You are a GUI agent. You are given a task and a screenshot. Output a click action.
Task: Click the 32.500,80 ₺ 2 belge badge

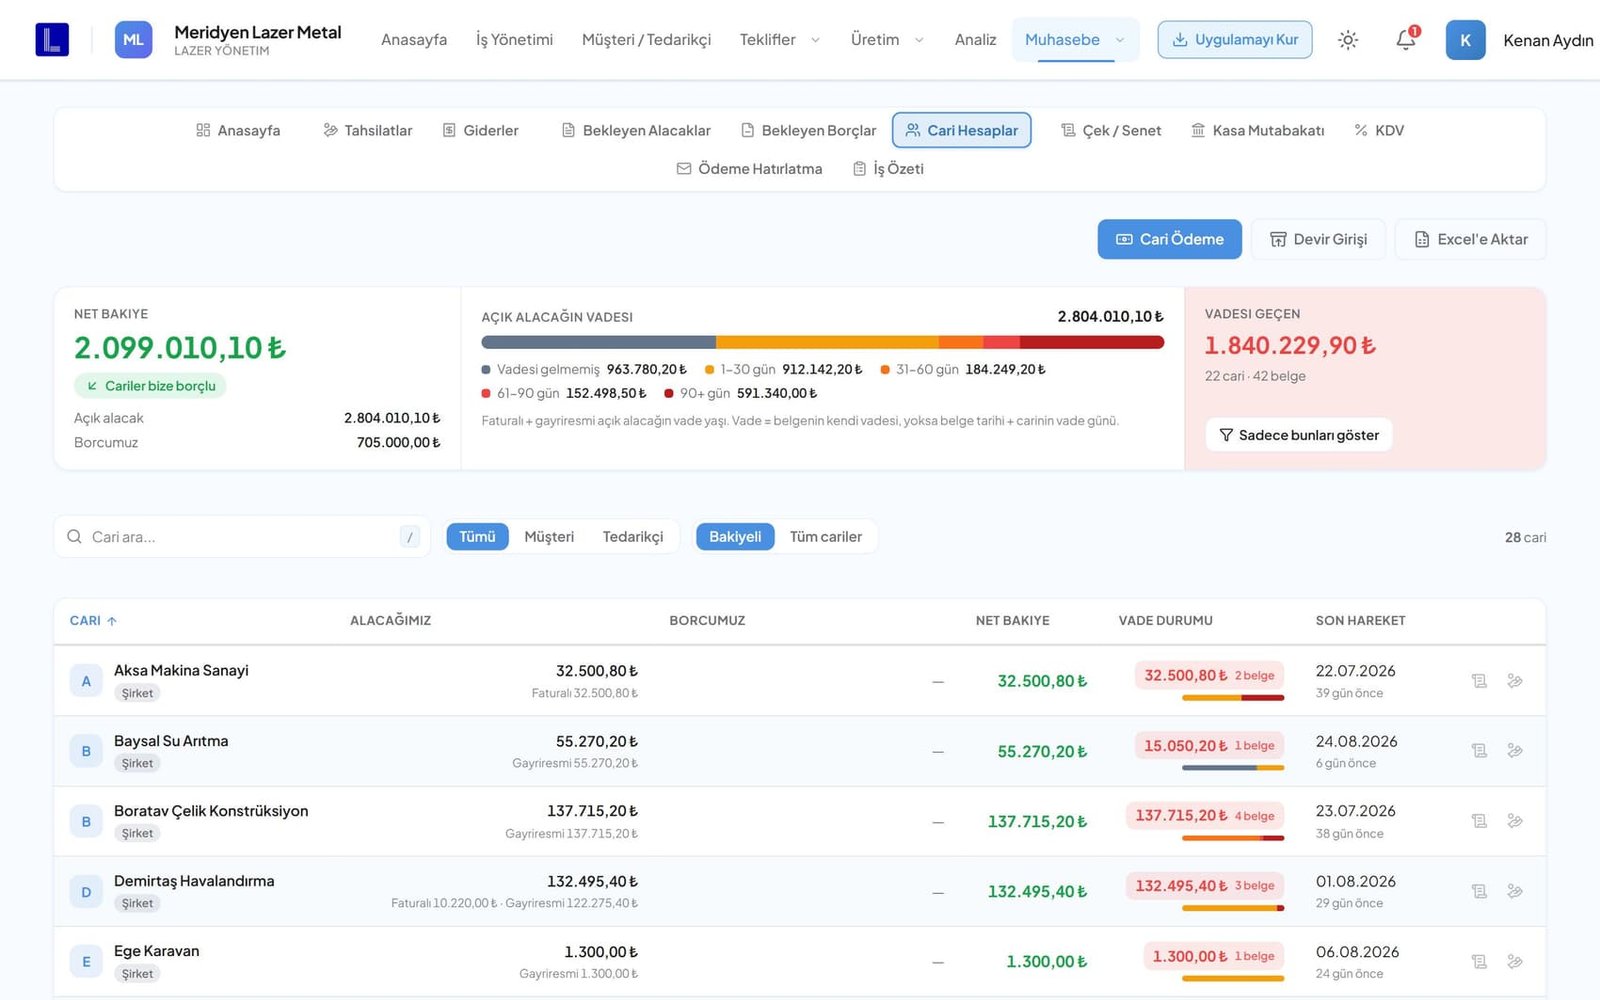1209,676
